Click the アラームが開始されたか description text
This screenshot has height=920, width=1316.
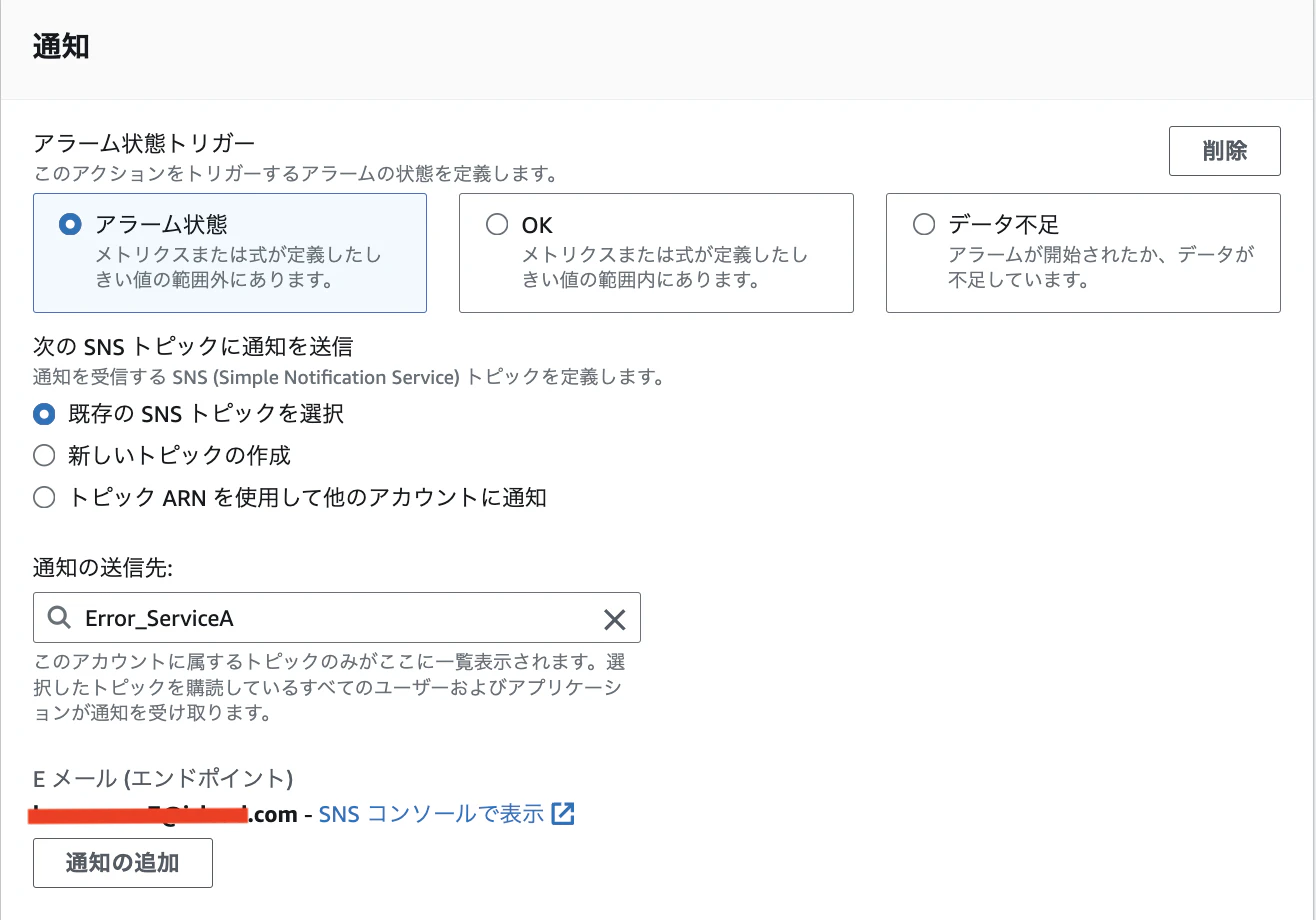[1101, 267]
